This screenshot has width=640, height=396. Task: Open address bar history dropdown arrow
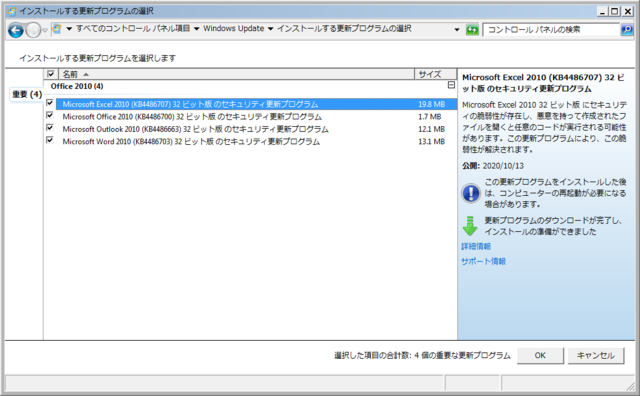[x=457, y=30]
